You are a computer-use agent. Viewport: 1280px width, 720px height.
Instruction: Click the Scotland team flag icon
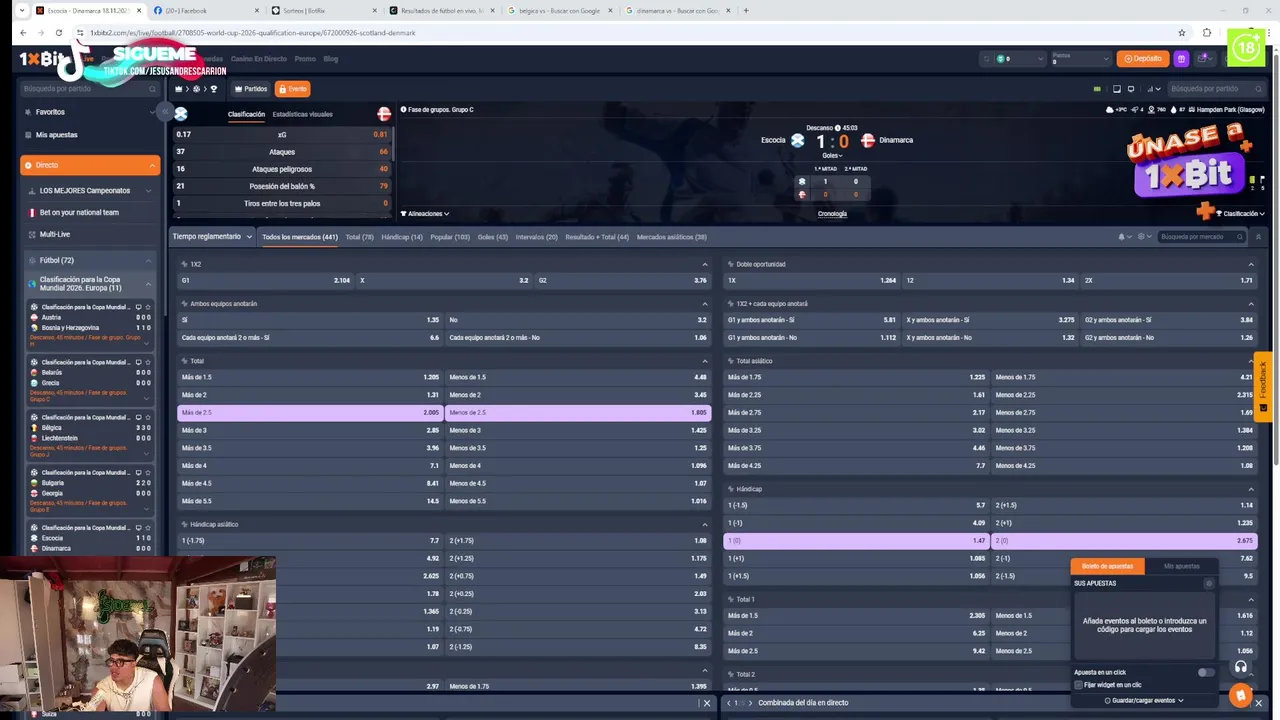click(x=797, y=140)
